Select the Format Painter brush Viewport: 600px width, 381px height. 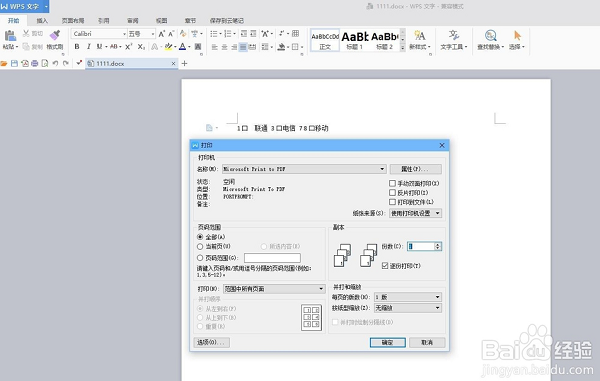(x=55, y=36)
